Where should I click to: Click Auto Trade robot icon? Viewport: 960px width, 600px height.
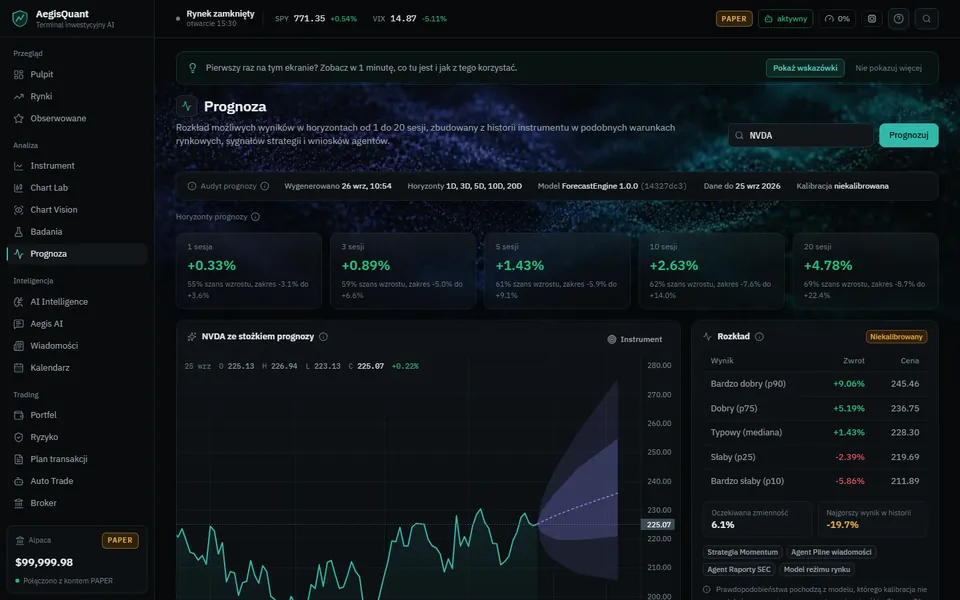[18, 481]
